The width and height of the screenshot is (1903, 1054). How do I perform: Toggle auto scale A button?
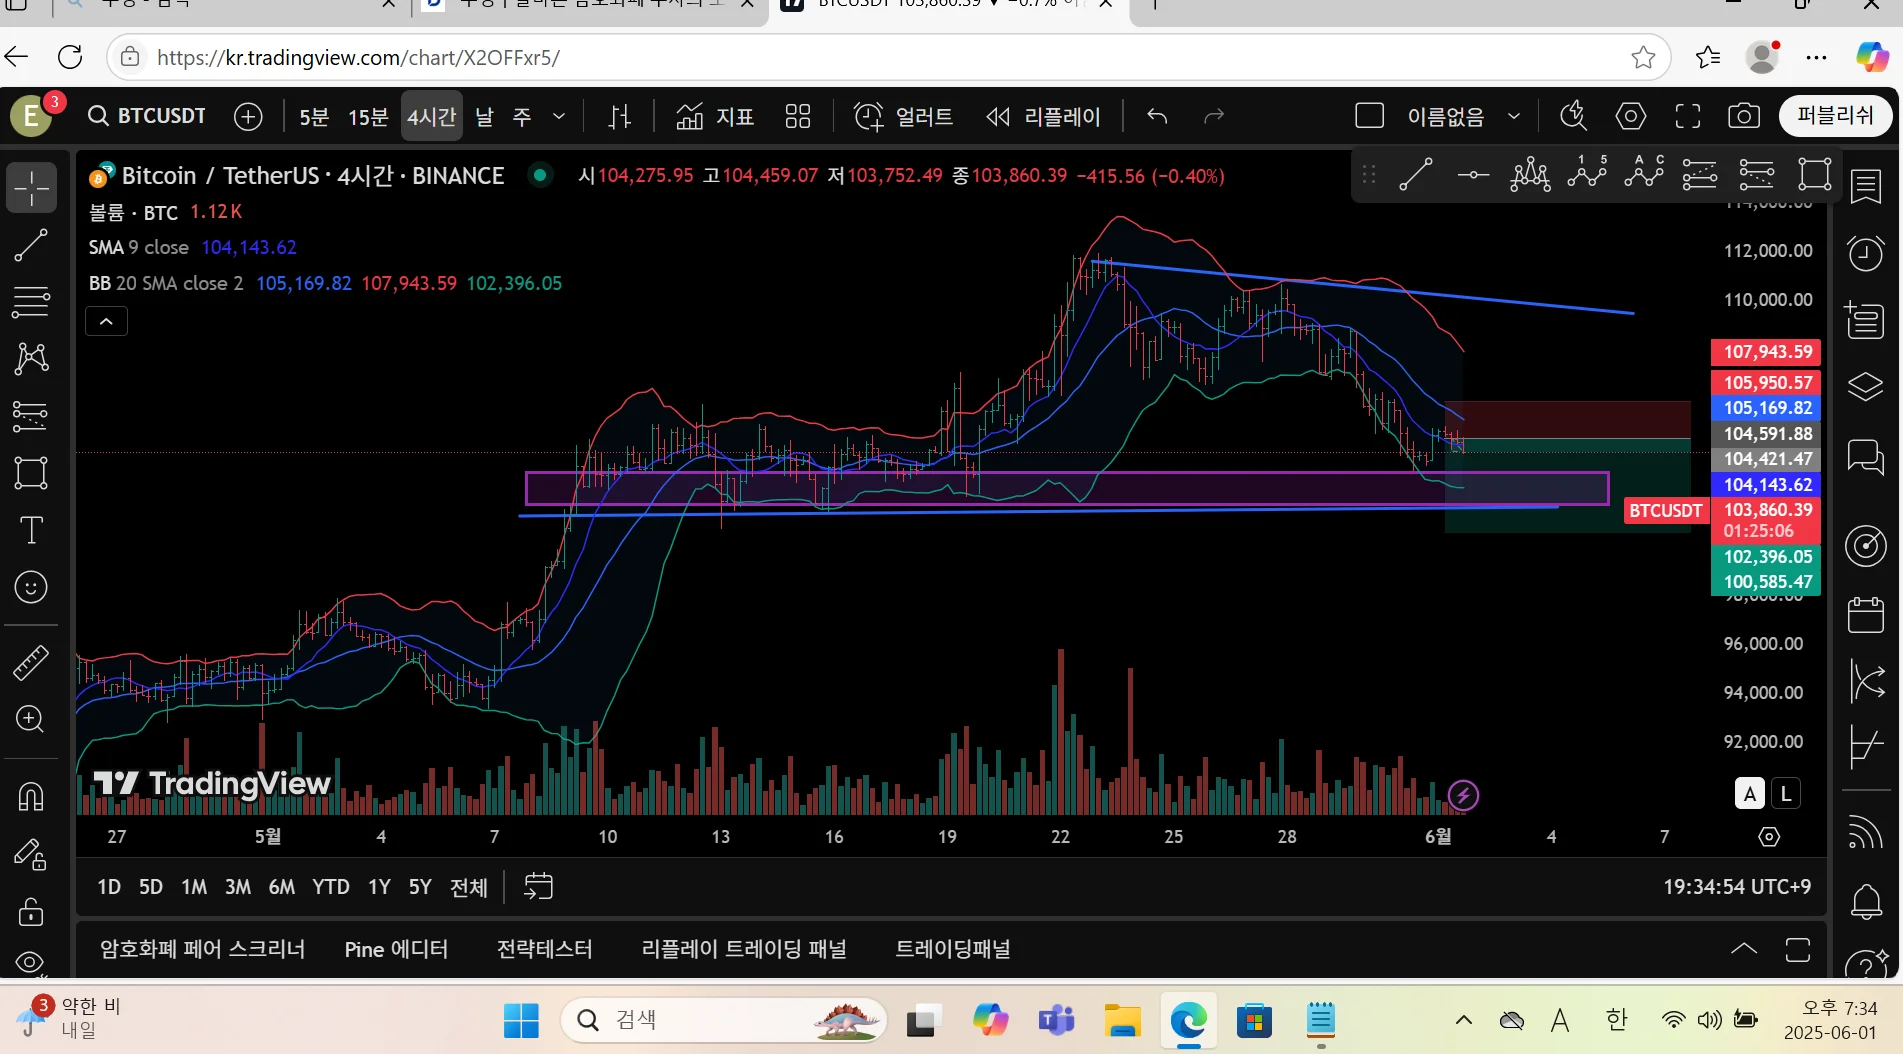(x=1749, y=794)
